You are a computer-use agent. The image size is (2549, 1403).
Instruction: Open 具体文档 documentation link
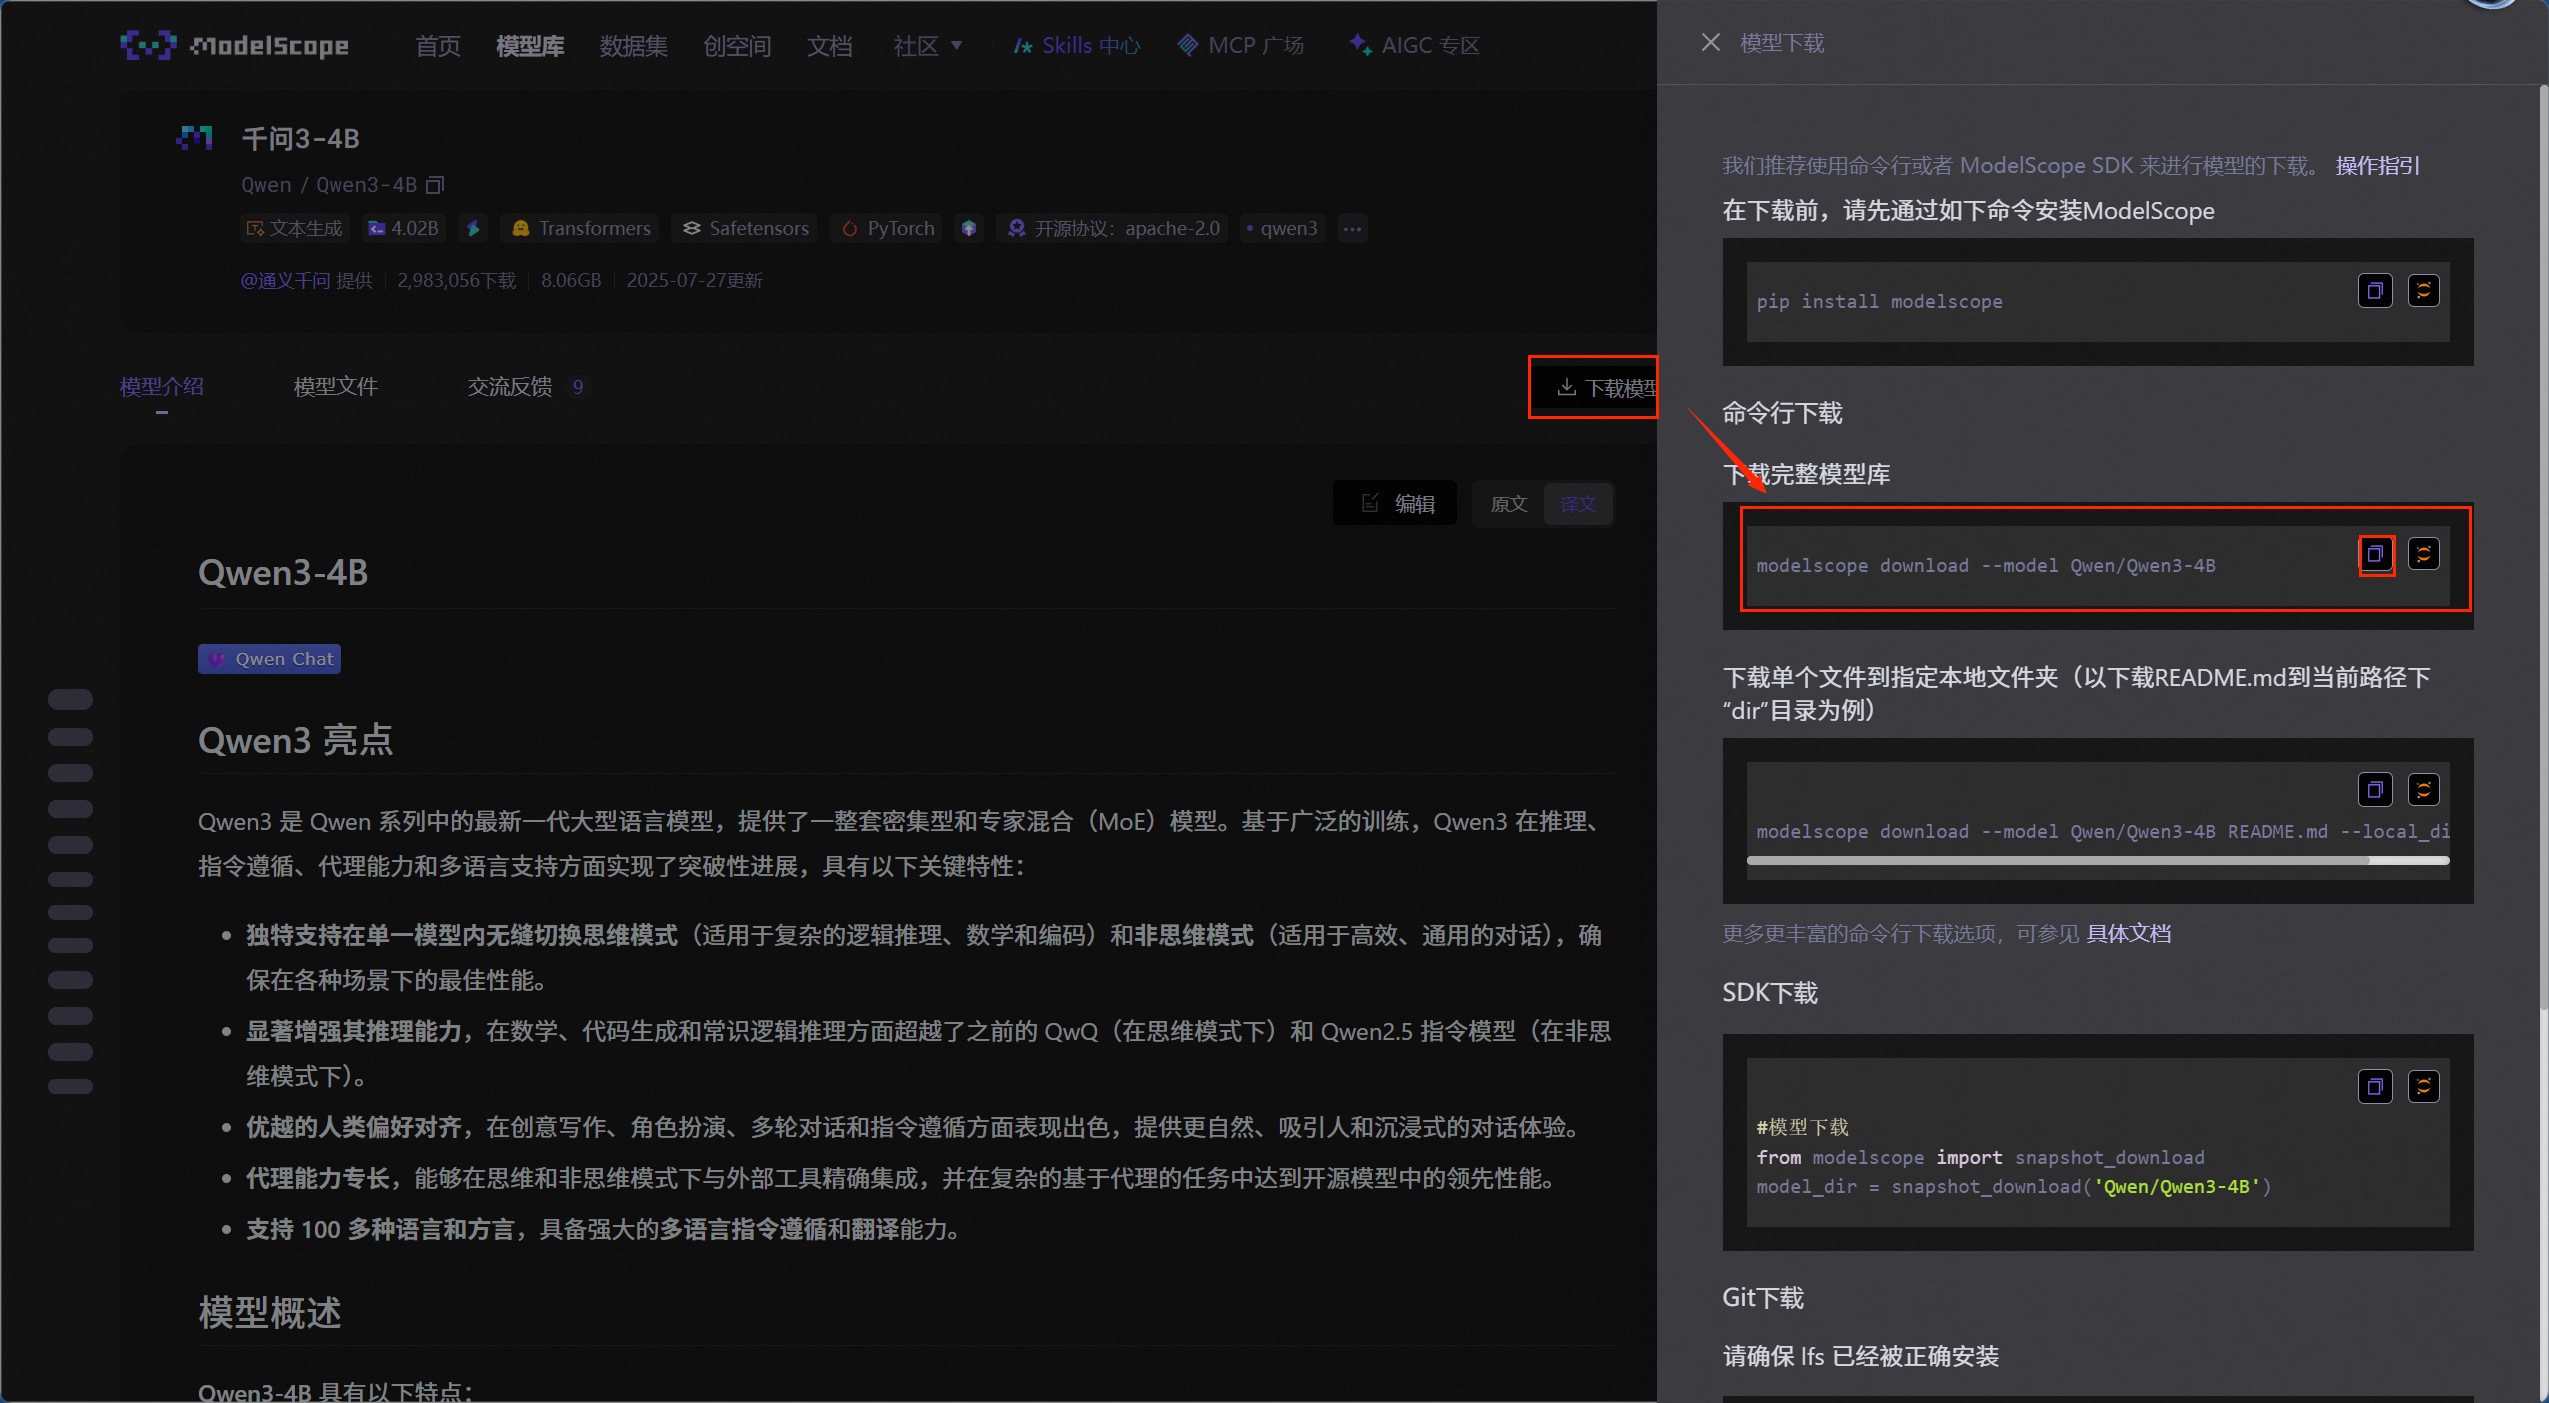[x=2128, y=934]
